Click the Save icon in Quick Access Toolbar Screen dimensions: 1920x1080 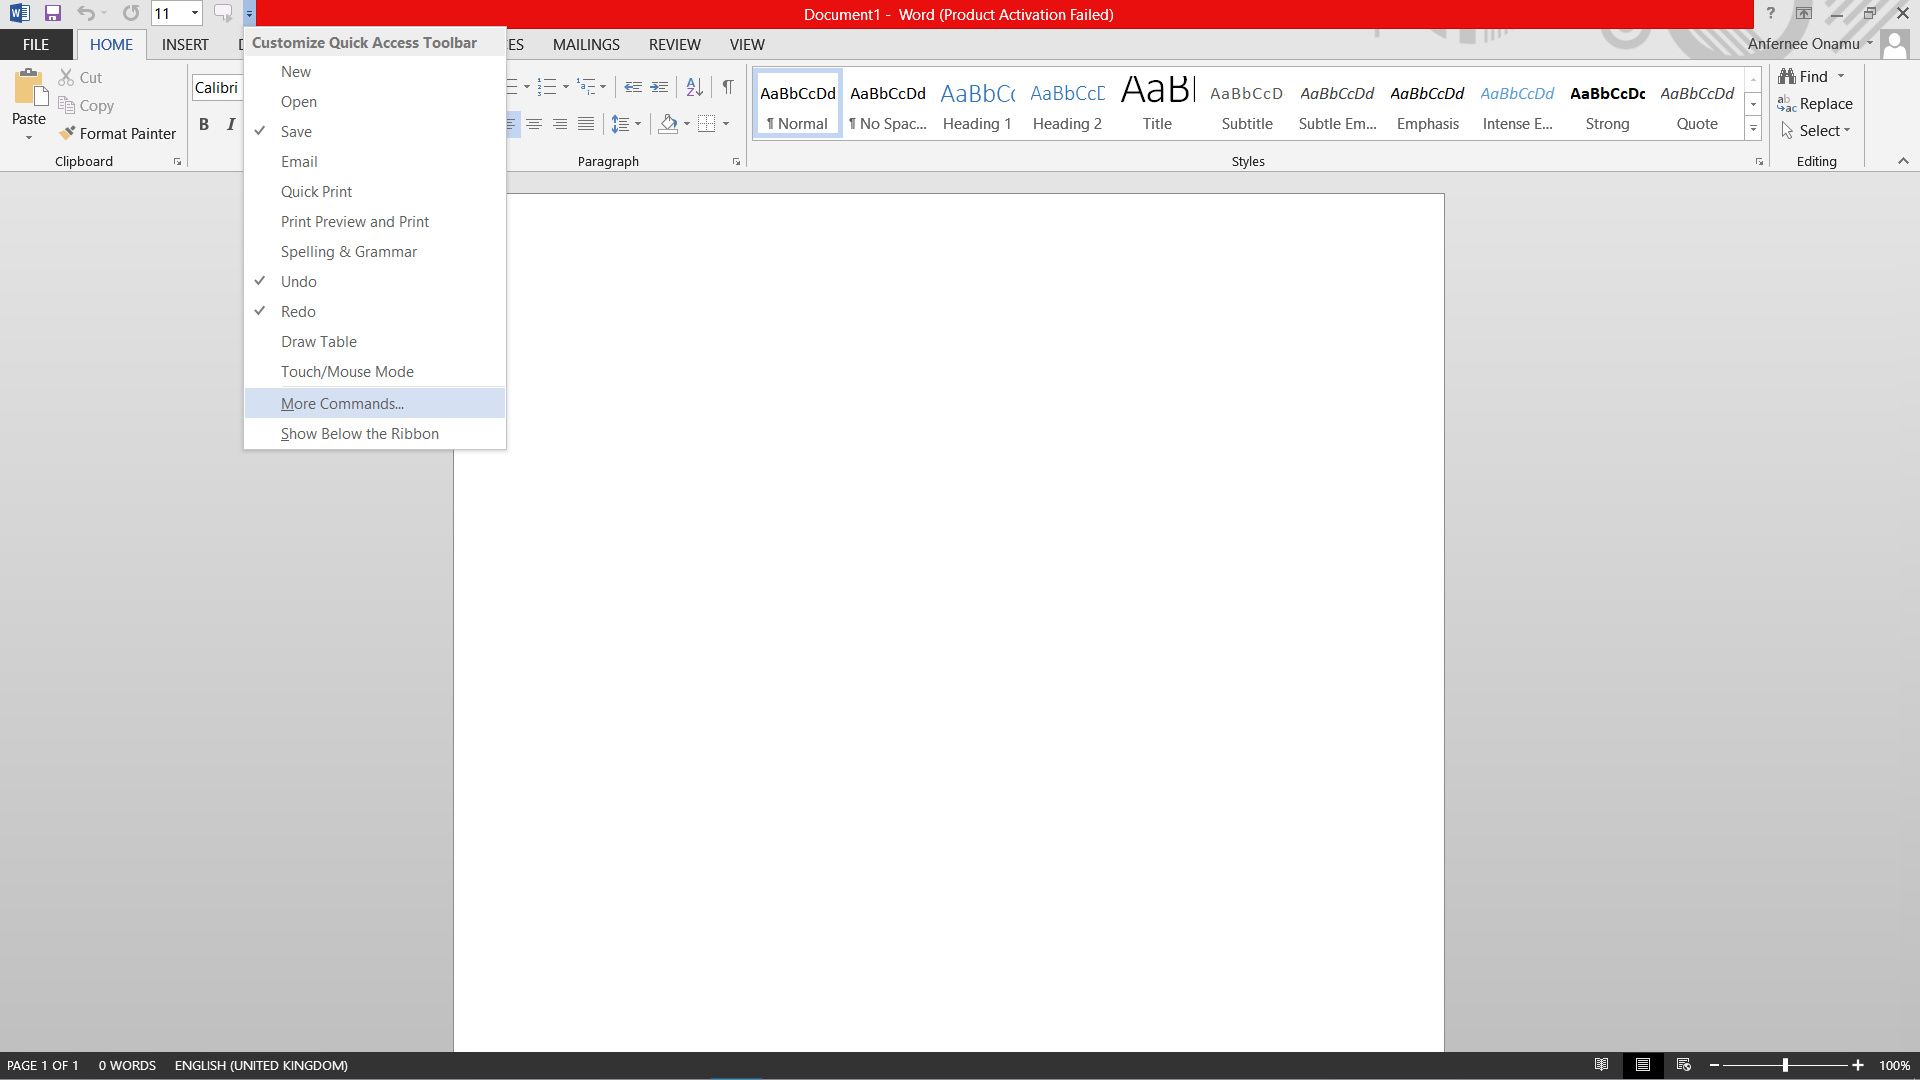pos(53,14)
